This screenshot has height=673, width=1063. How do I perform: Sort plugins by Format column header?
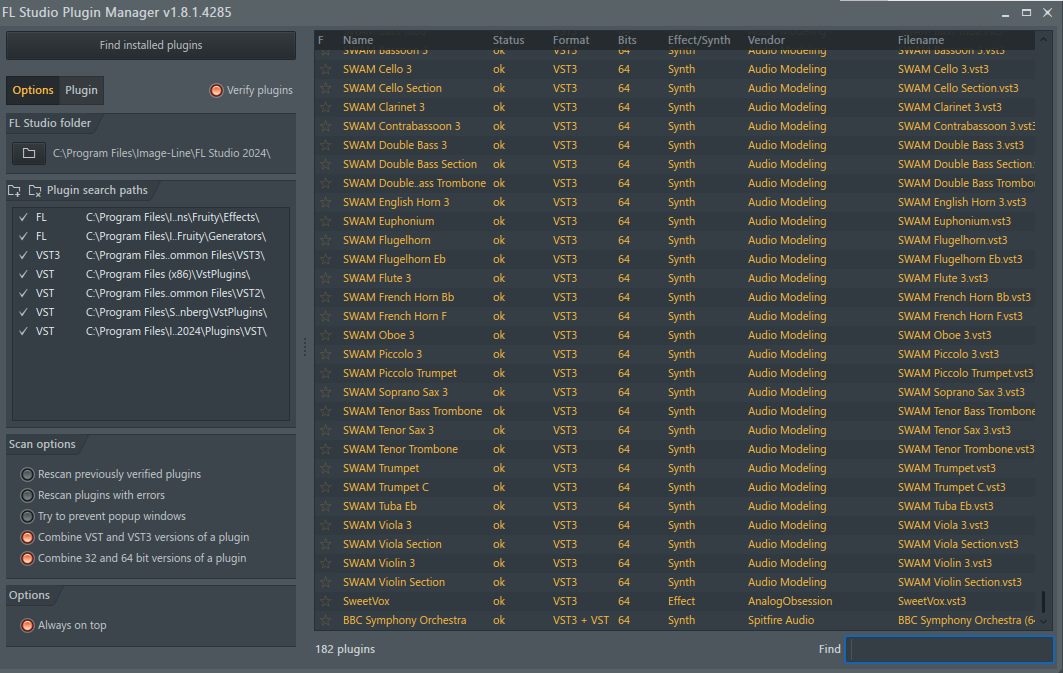point(571,40)
